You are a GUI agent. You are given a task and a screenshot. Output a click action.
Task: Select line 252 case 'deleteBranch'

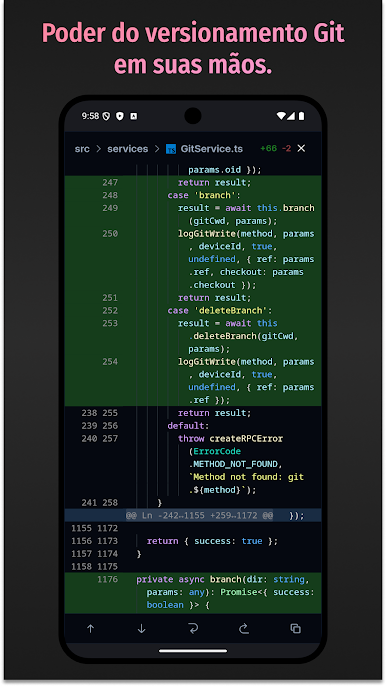pyautogui.click(x=193, y=310)
